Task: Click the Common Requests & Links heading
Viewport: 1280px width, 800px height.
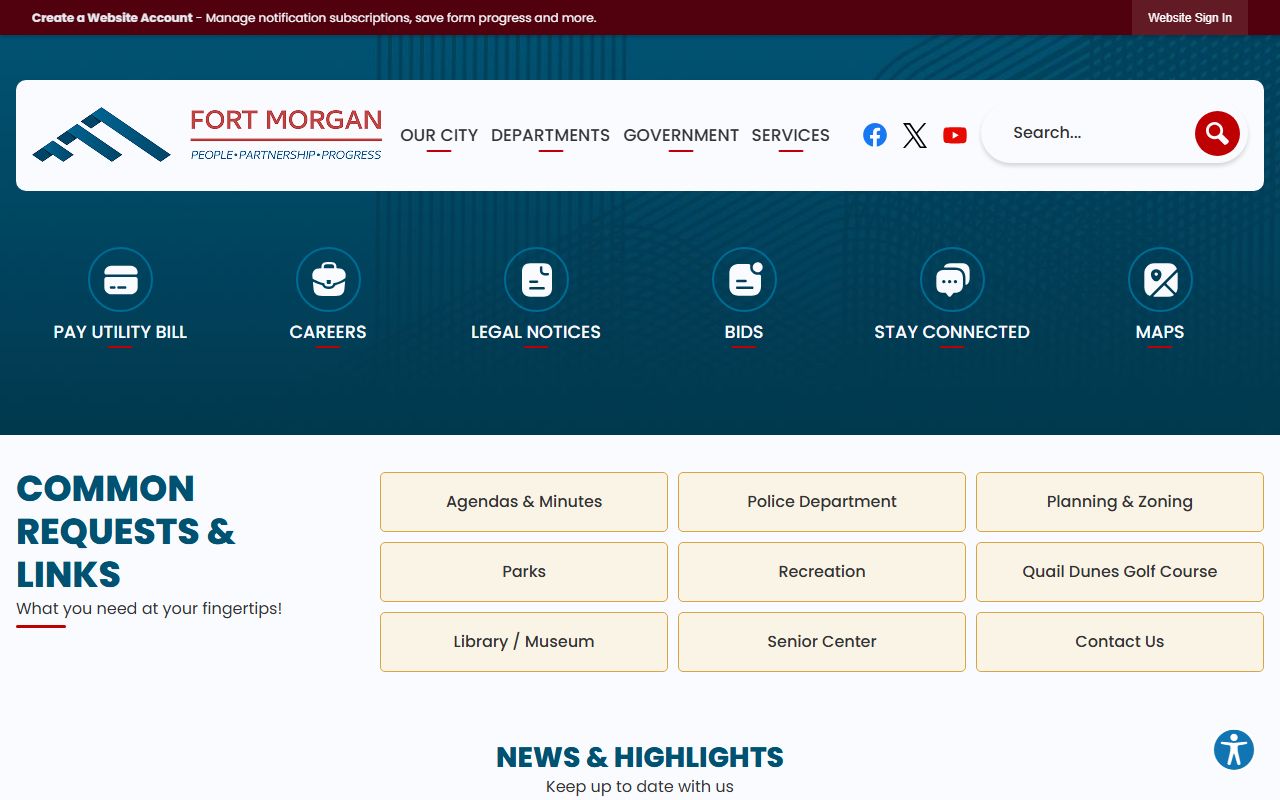Action: [126, 531]
